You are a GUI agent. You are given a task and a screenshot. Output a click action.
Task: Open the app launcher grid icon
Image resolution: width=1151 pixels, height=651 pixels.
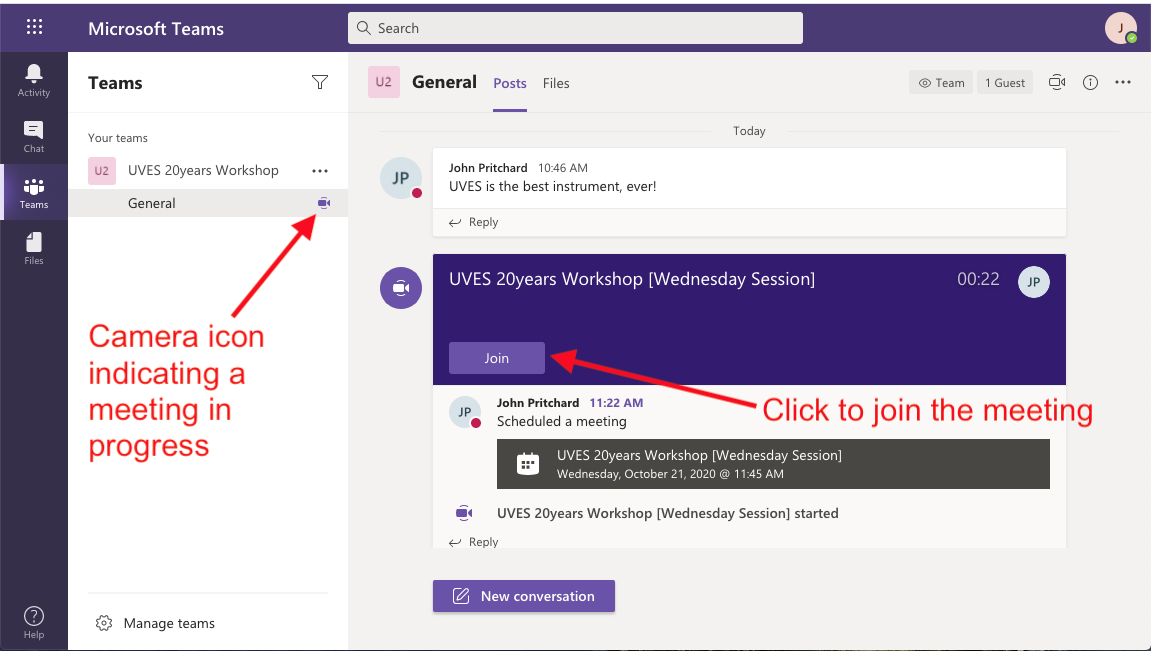(x=34, y=27)
